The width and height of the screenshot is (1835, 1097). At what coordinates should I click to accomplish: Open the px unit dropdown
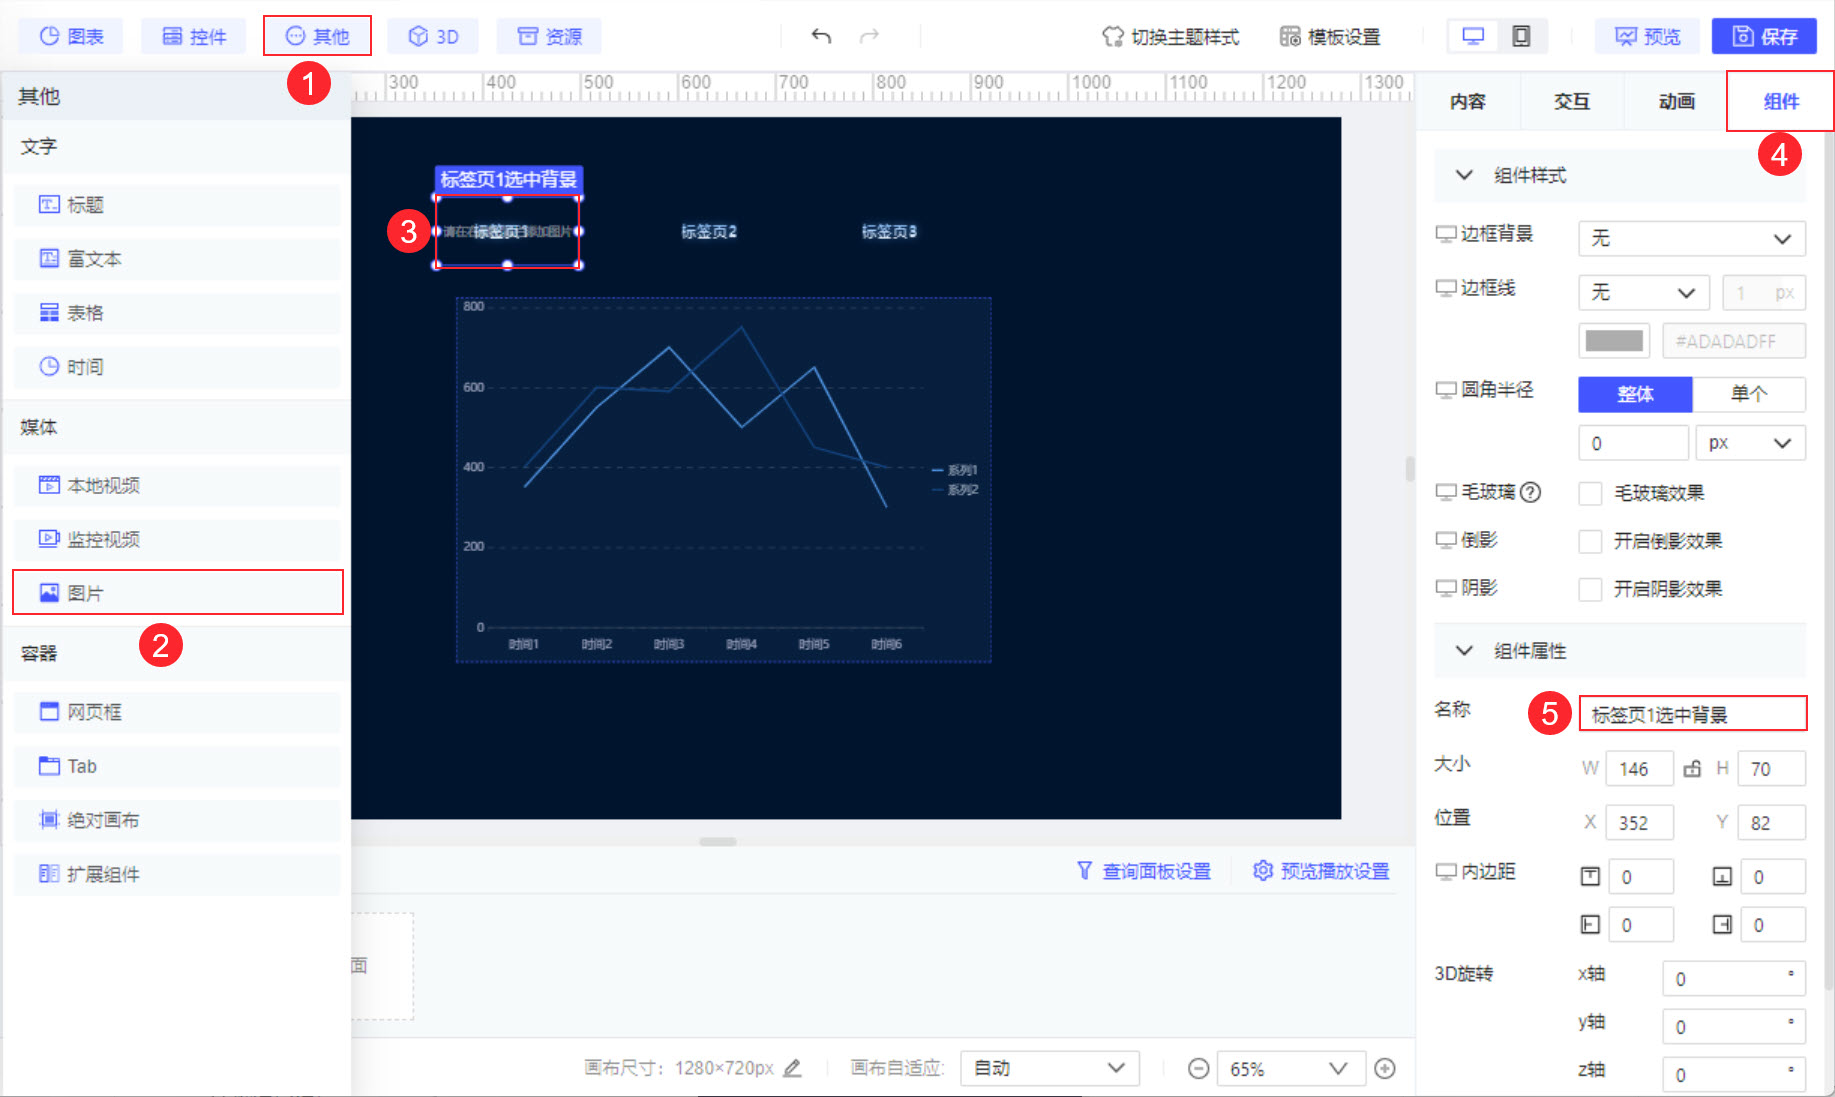tap(1751, 443)
